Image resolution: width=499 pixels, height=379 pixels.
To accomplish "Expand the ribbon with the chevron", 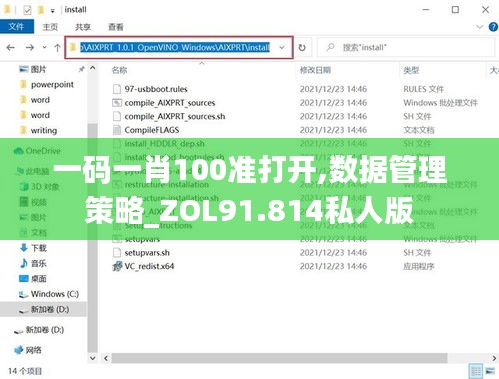I will tap(479, 27).
